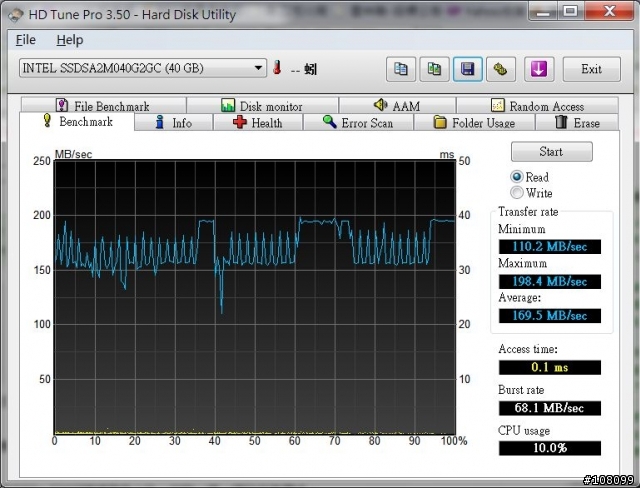640x488 pixels.
Task: Click the CPU usage value 10.0%
Action: (x=550, y=448)
